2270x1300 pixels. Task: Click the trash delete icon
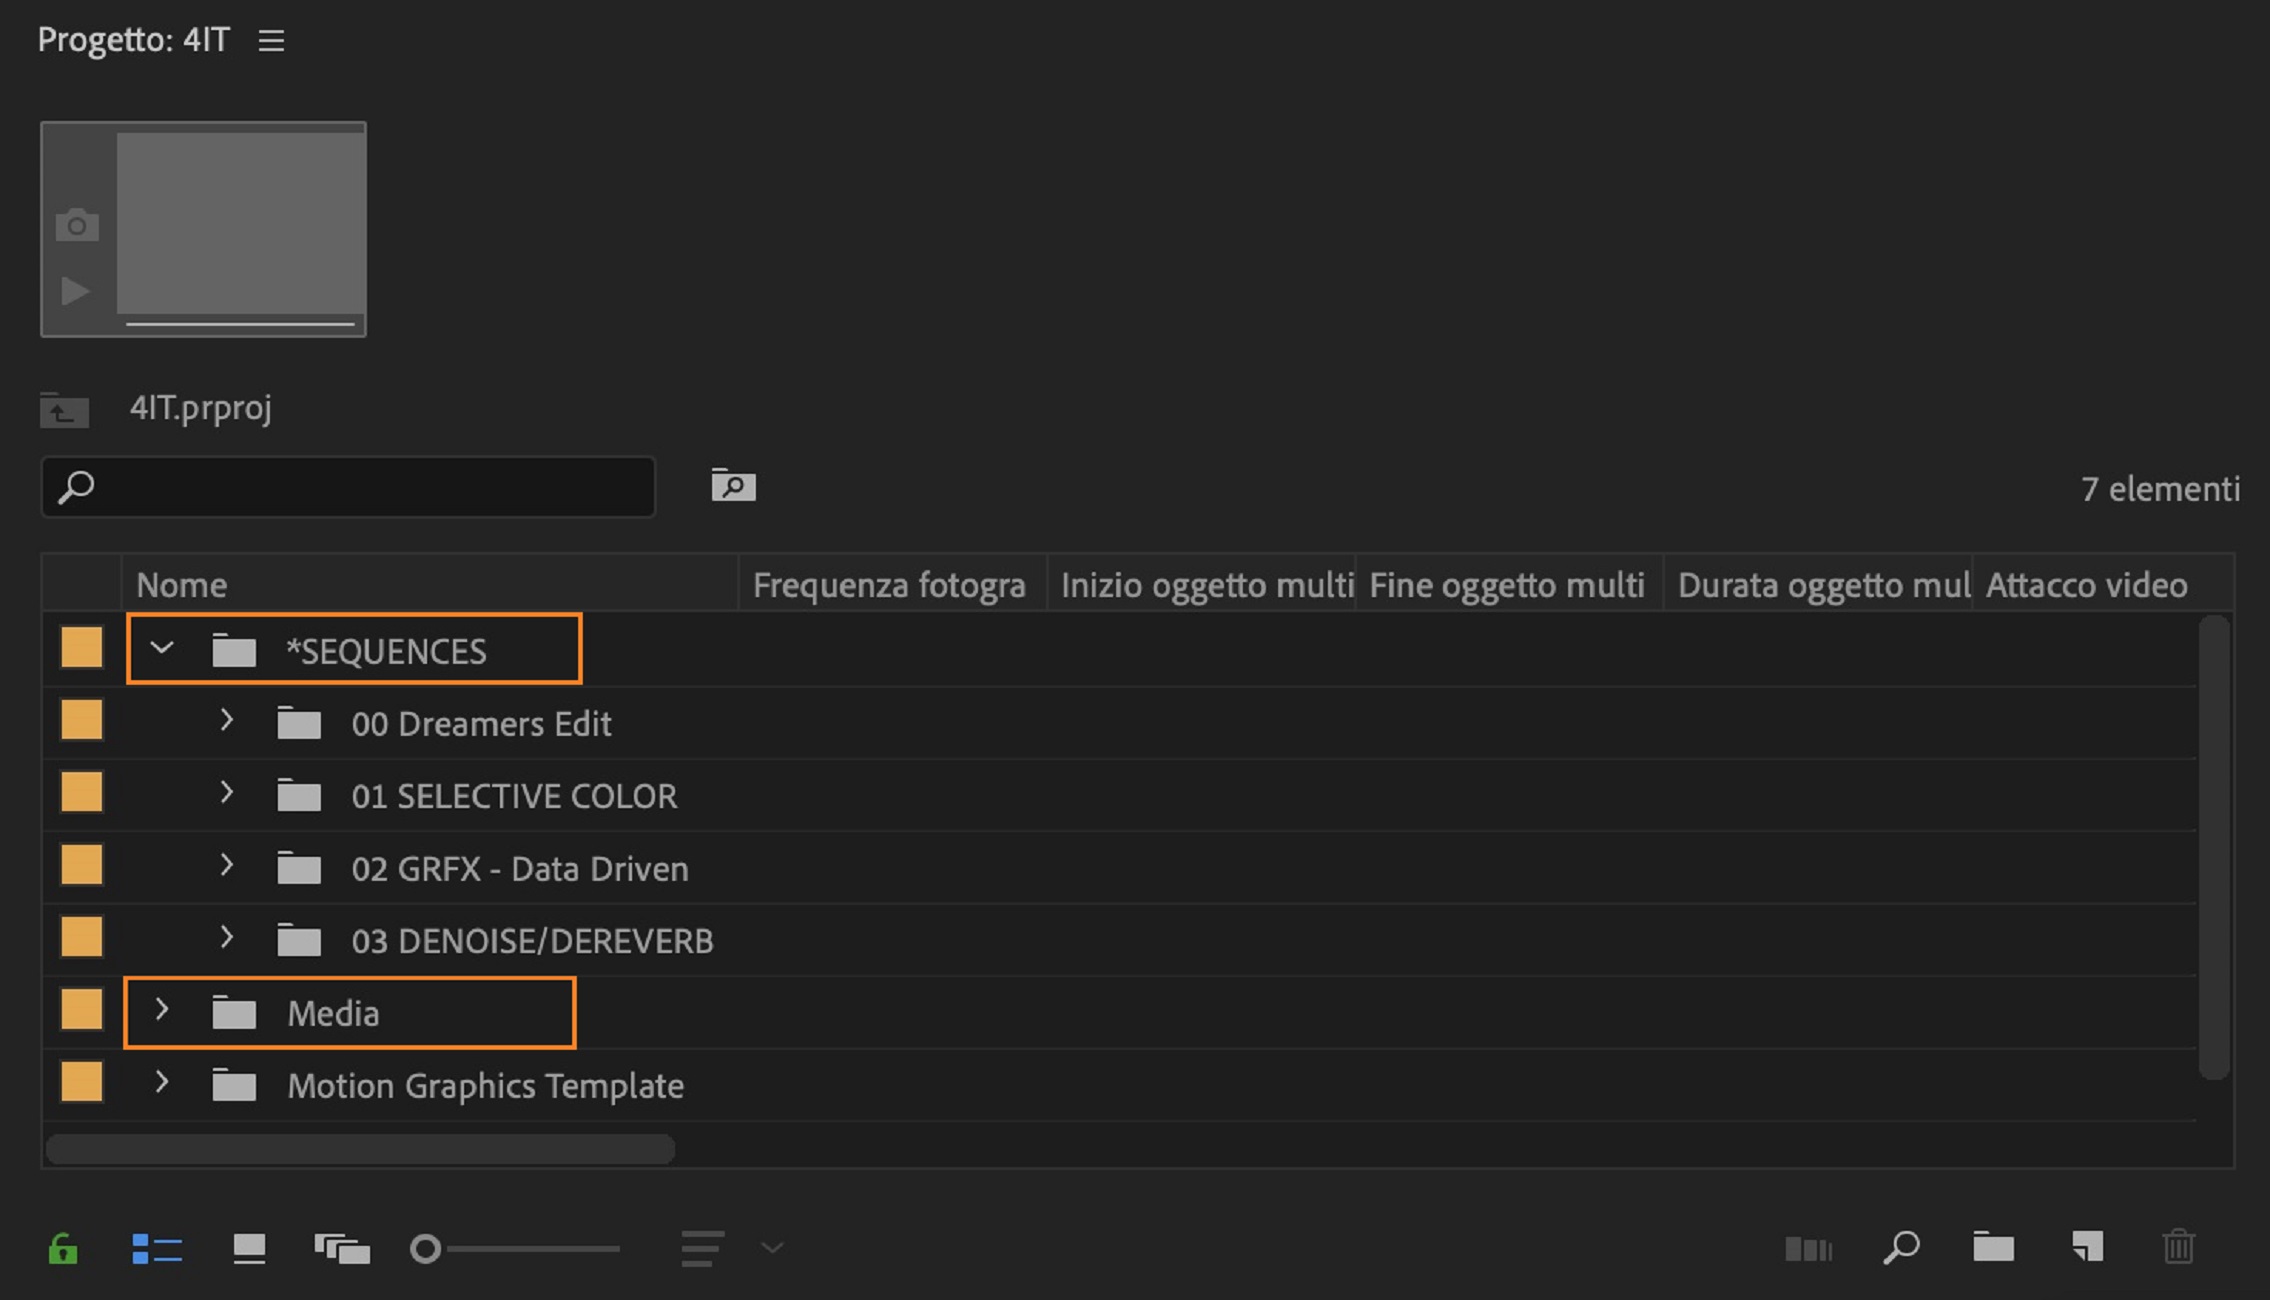click(2178, 1247)
